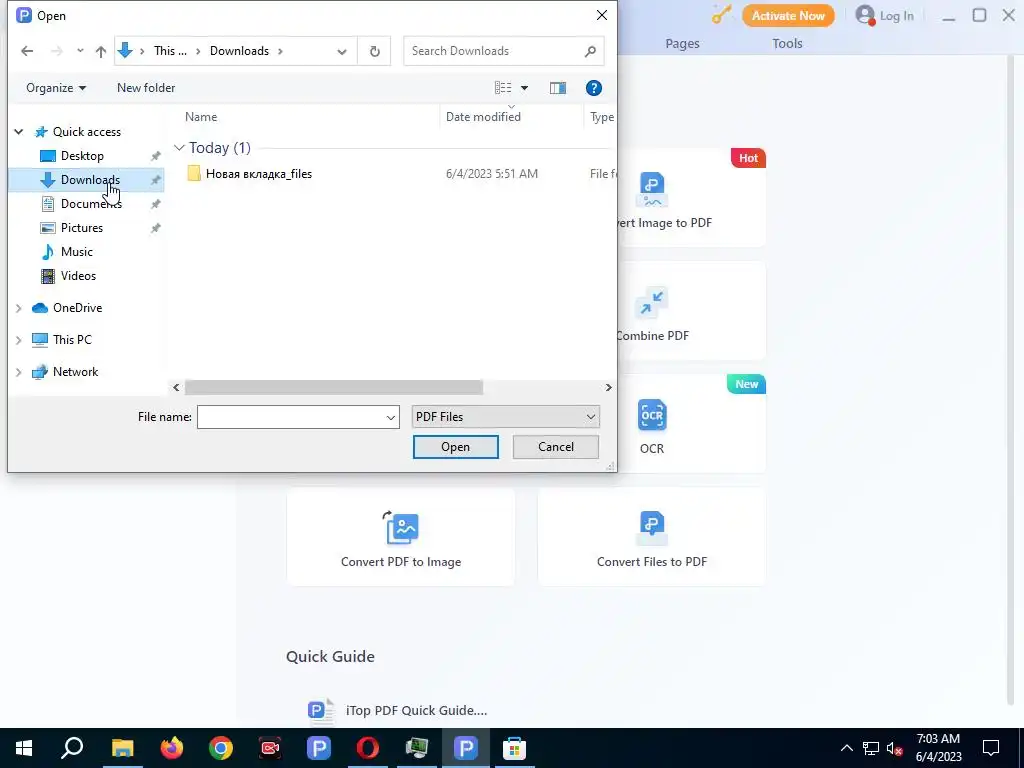Open the blue Help question mark

[x=594, y=88]
